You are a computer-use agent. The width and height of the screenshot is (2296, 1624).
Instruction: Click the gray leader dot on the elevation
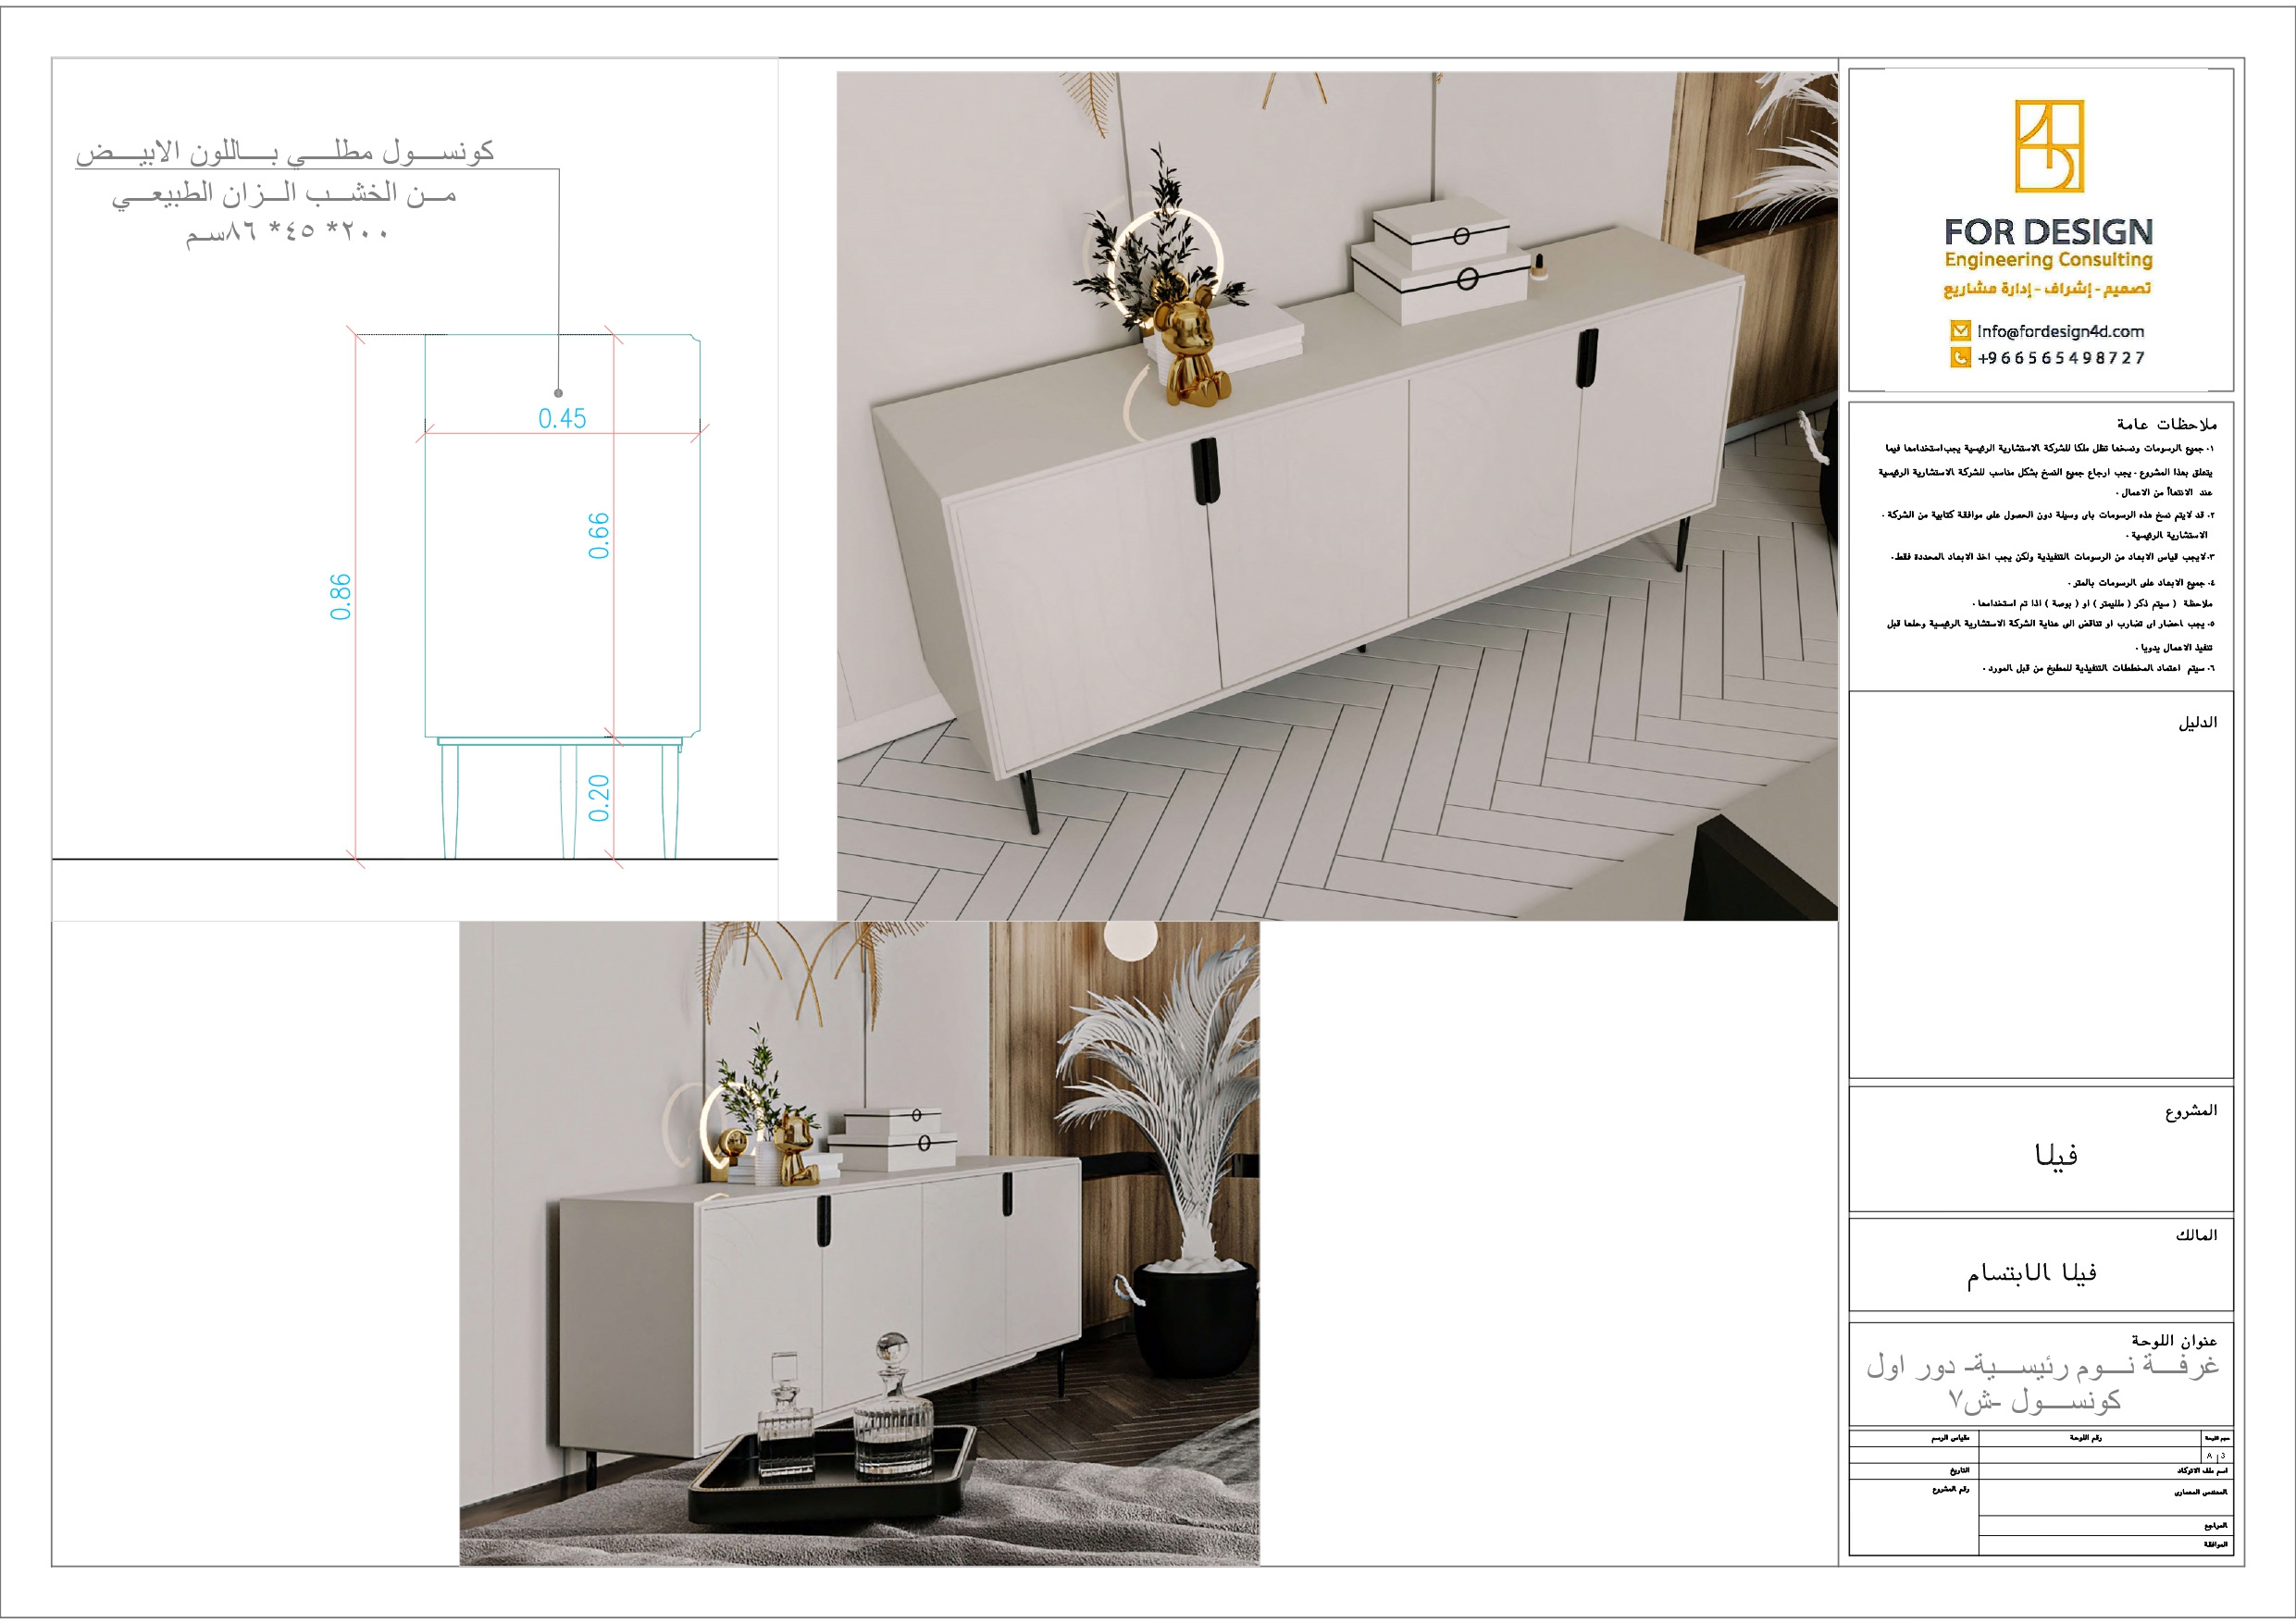pos(558,393)
